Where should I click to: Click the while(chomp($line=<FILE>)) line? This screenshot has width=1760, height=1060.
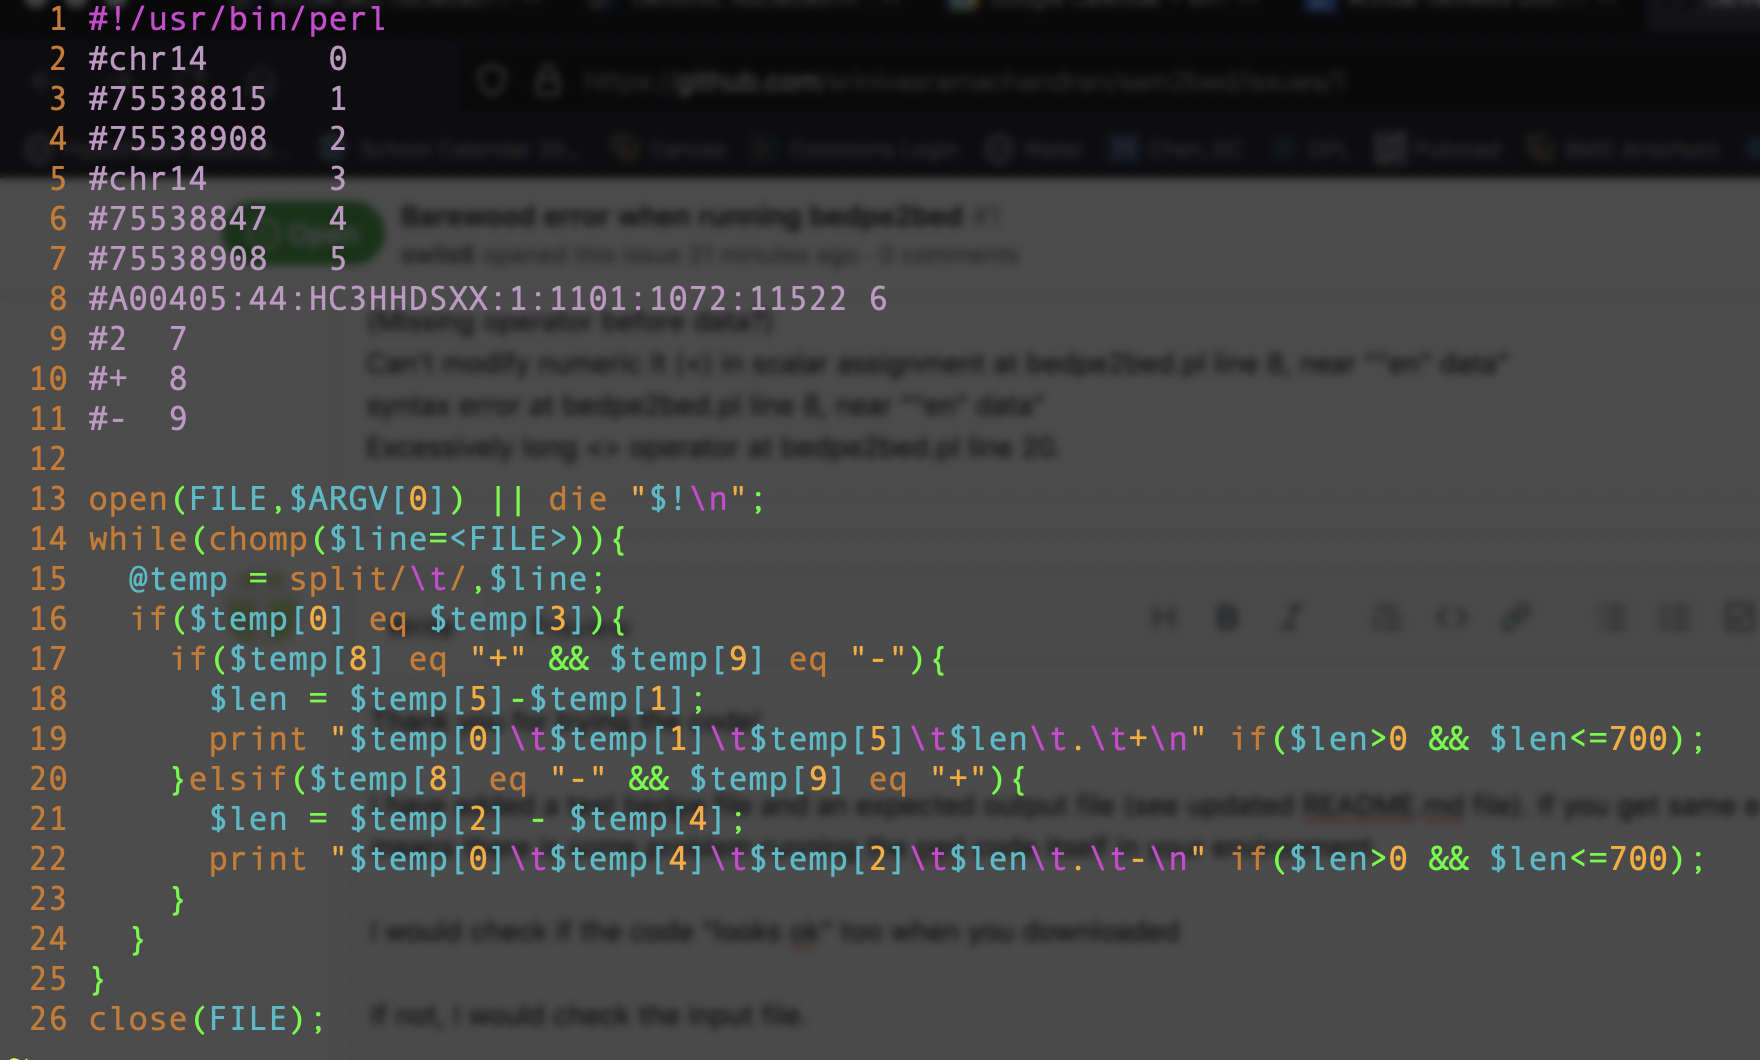[x=358, y=539]
